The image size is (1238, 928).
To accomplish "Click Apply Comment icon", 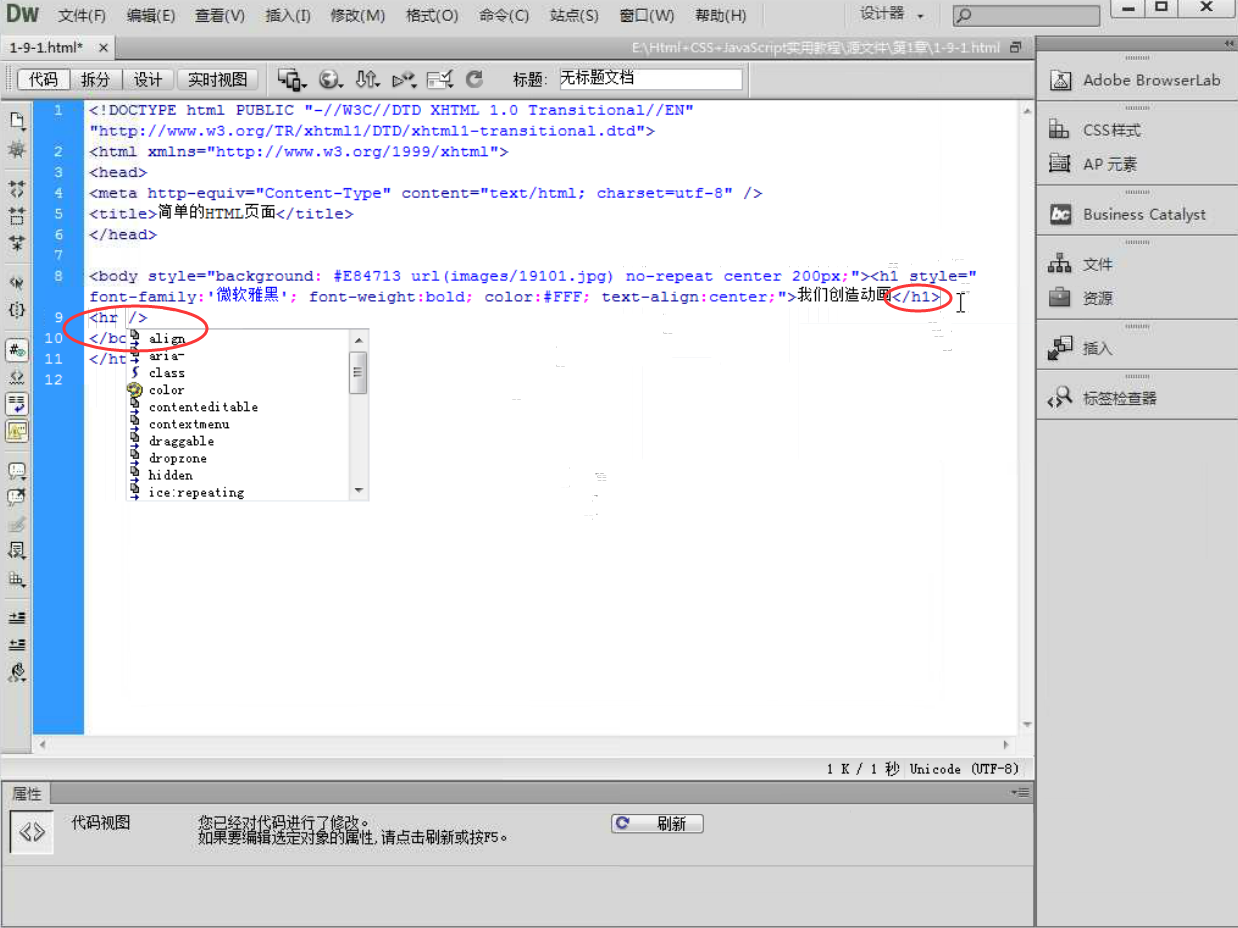I will (17, 470).
